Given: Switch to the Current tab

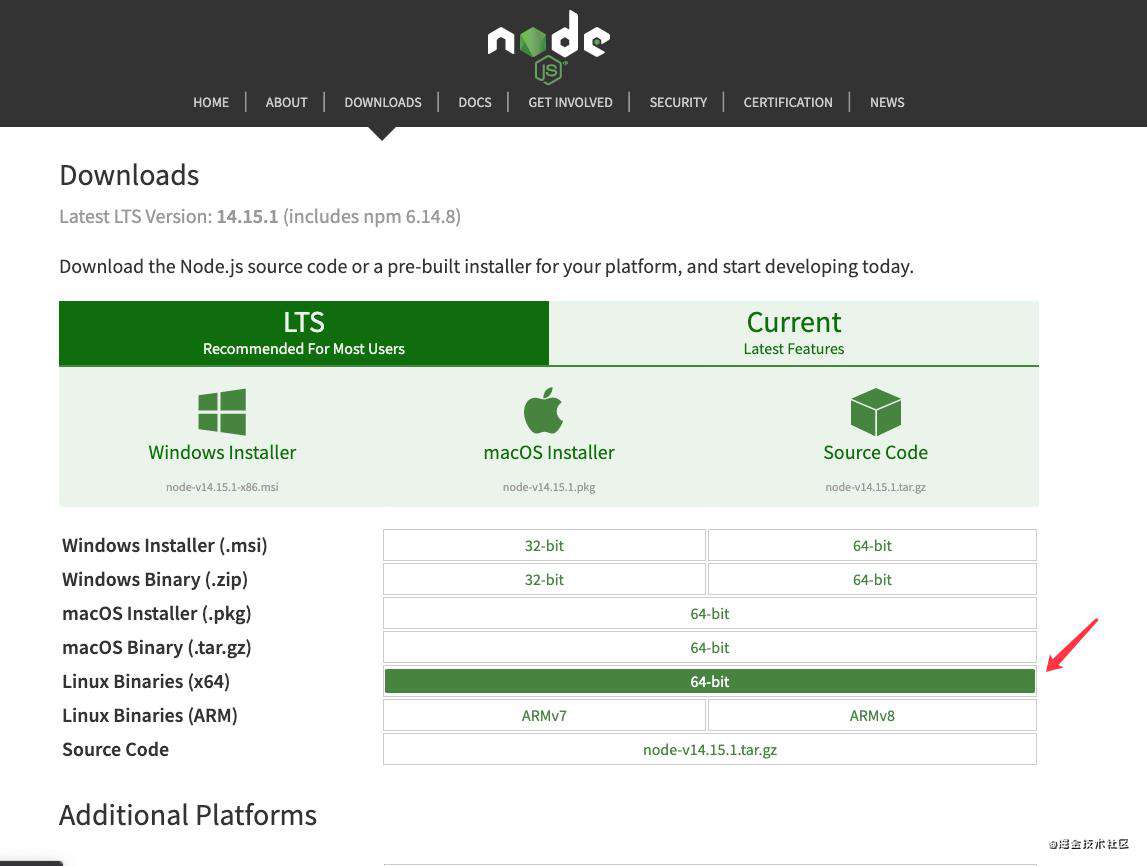Looking at the screenshot, I should 794,333.
